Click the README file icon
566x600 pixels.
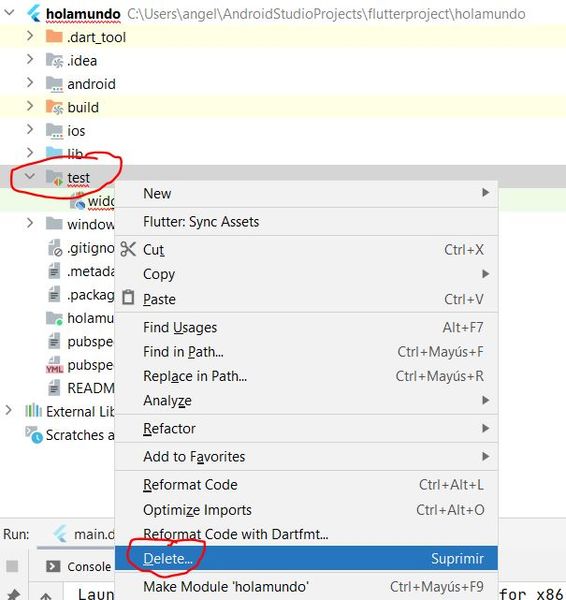pyautogui.click(x=54, y=388)
